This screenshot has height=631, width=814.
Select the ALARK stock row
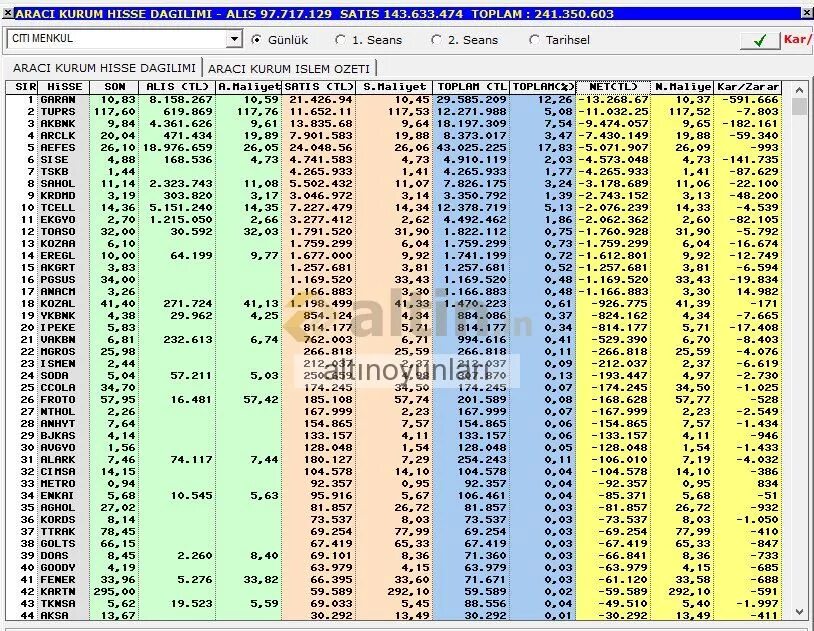[394, 460]
